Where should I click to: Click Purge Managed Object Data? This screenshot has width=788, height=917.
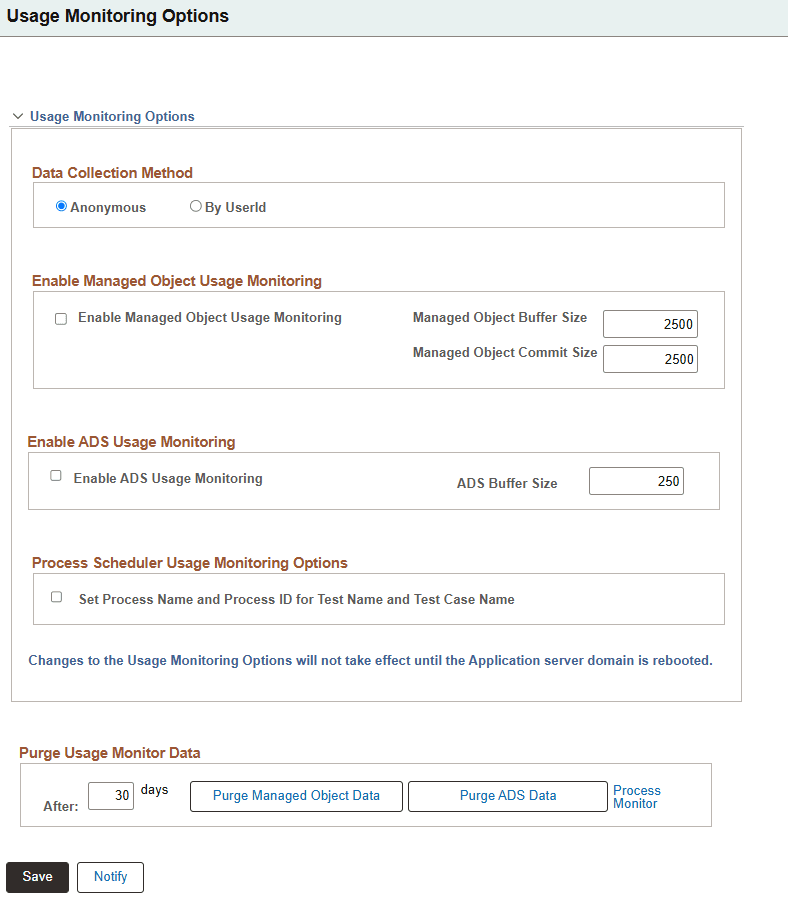point(296,796)
